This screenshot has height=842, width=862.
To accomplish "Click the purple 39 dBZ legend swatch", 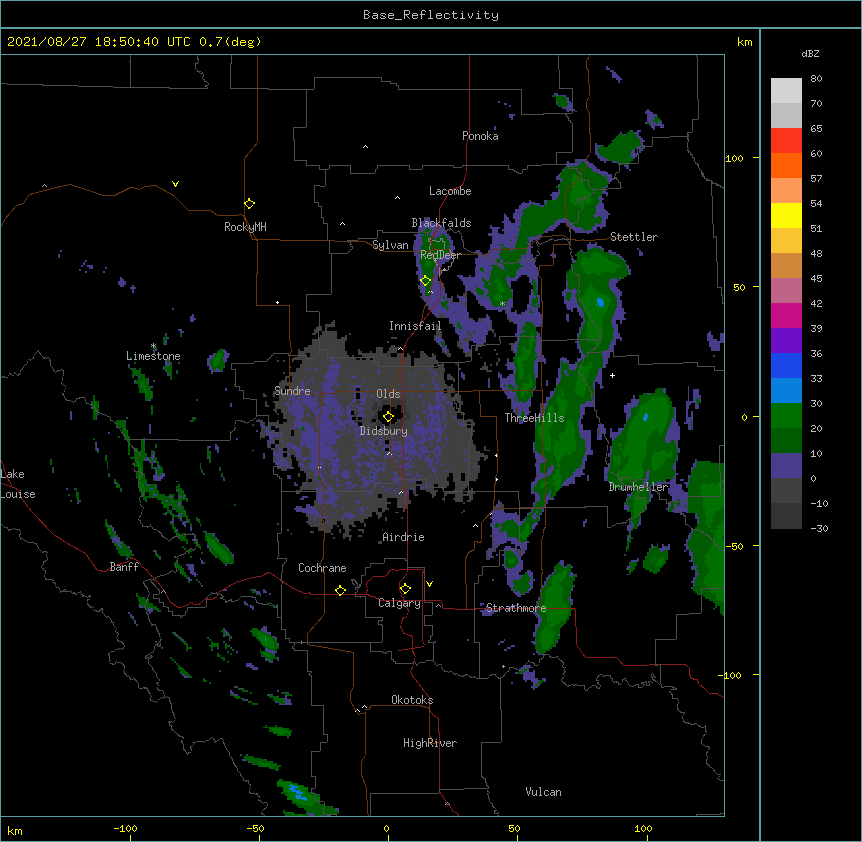I will pyautogui.click(x=786, y=341).
